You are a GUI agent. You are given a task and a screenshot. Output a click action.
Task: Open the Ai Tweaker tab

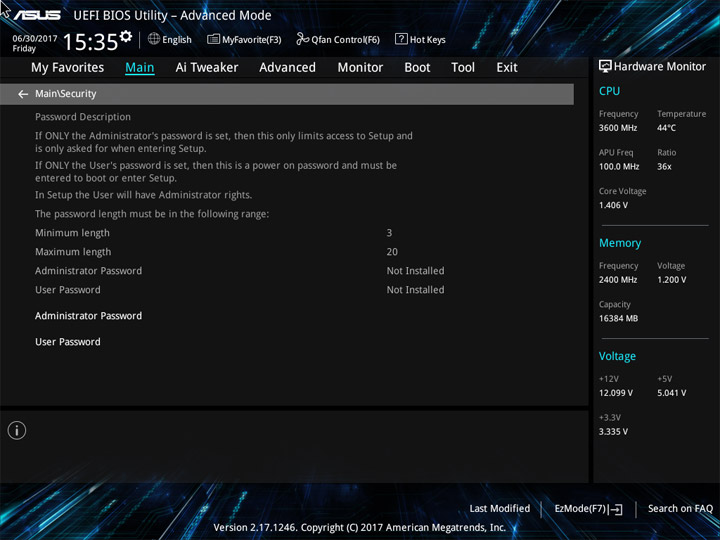coord(207,68)
